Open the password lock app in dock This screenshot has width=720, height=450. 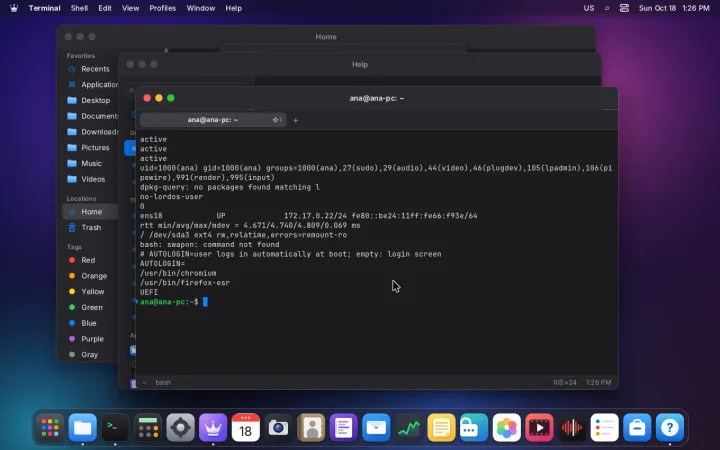(x=474, y=428)
